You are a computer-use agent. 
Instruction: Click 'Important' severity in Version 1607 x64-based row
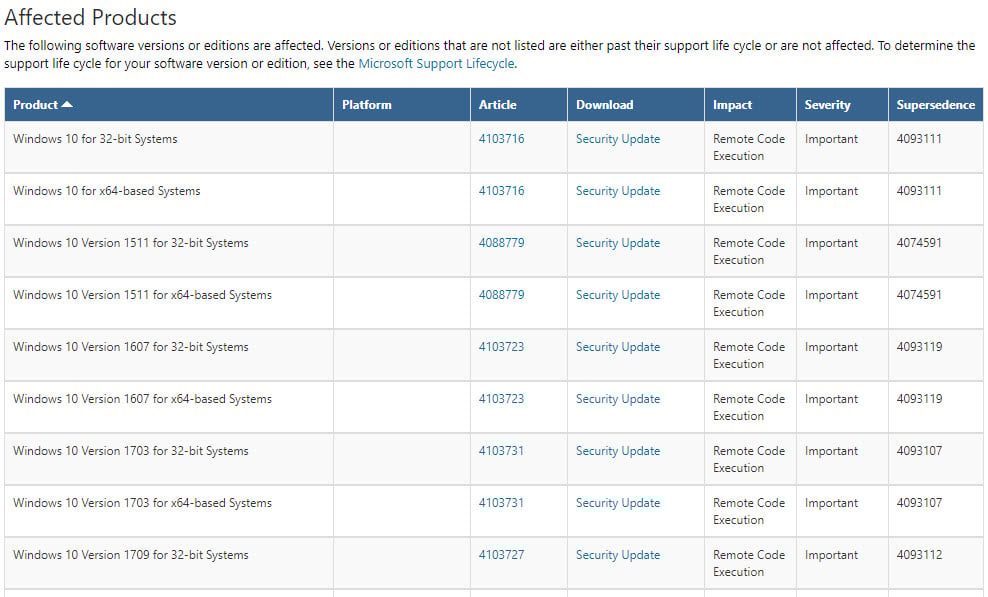[831, 398]
